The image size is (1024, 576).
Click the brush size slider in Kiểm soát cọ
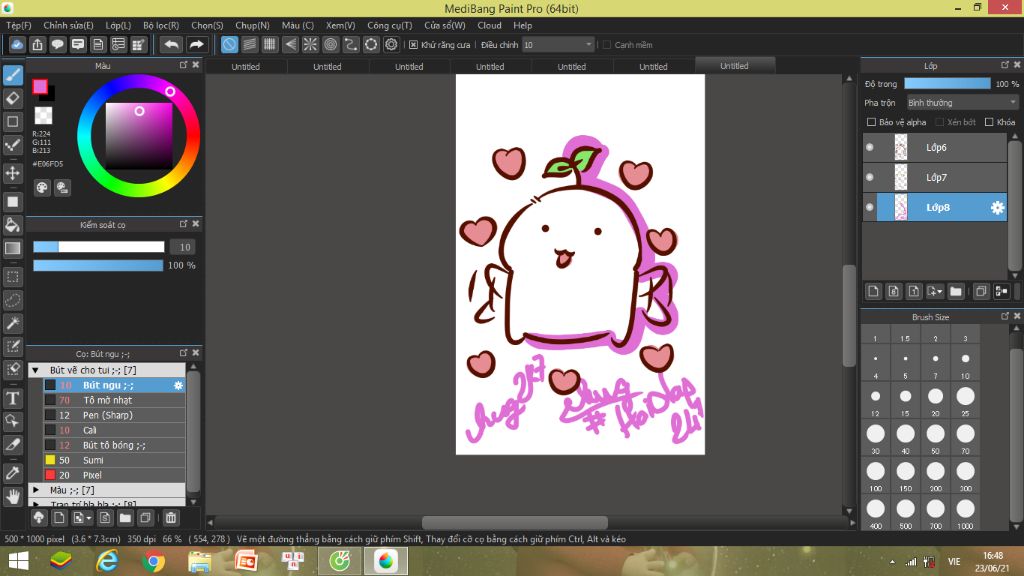point(99,247)
